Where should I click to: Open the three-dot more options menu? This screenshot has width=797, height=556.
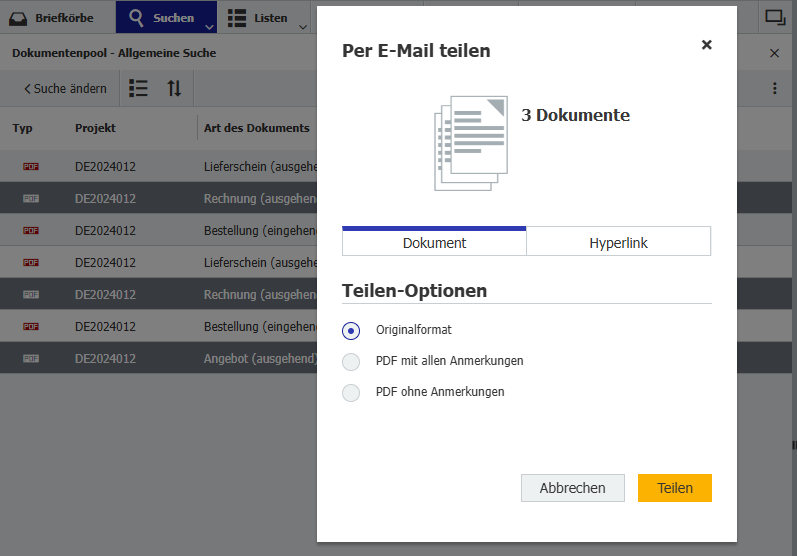tap(774, 88)
